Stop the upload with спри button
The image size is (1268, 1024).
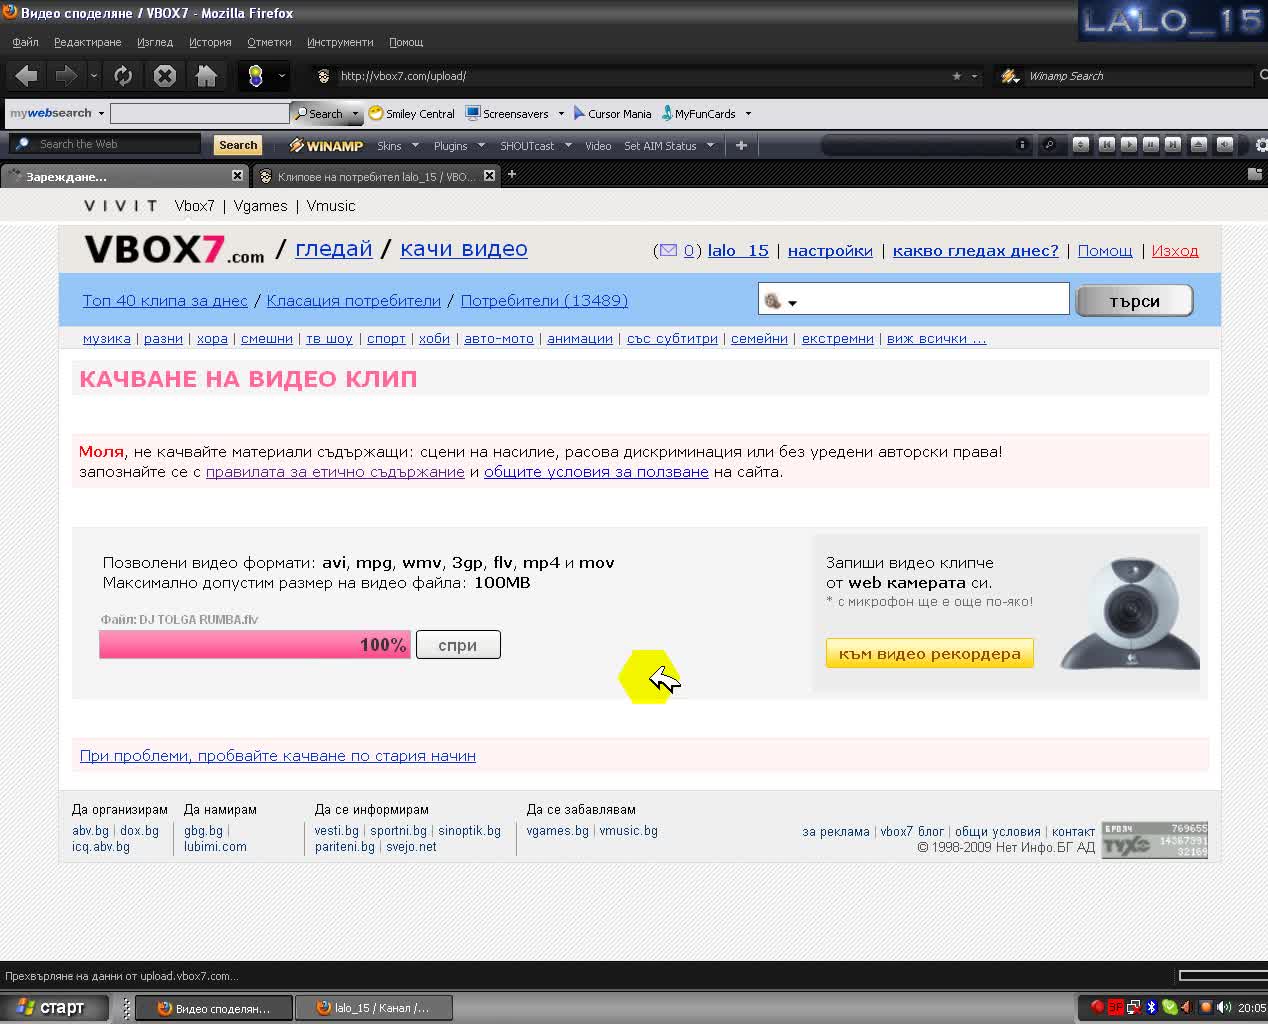tap(458, 645)
